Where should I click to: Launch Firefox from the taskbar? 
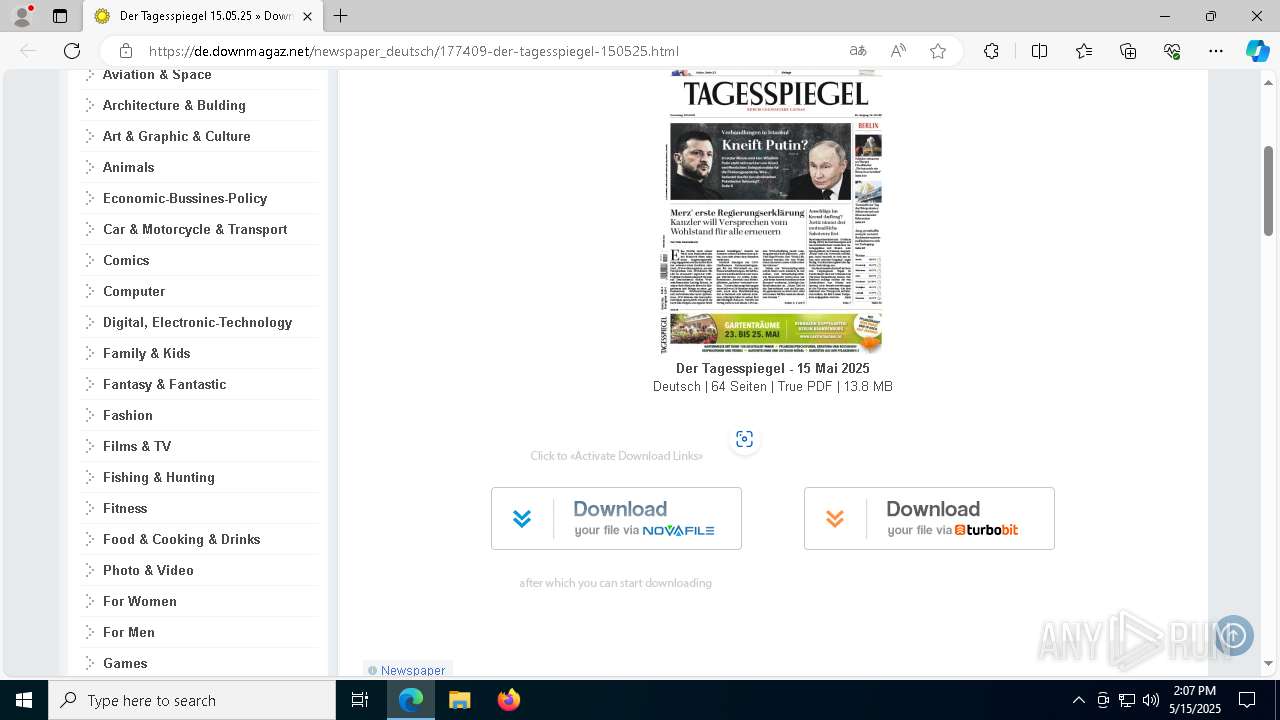508,700
